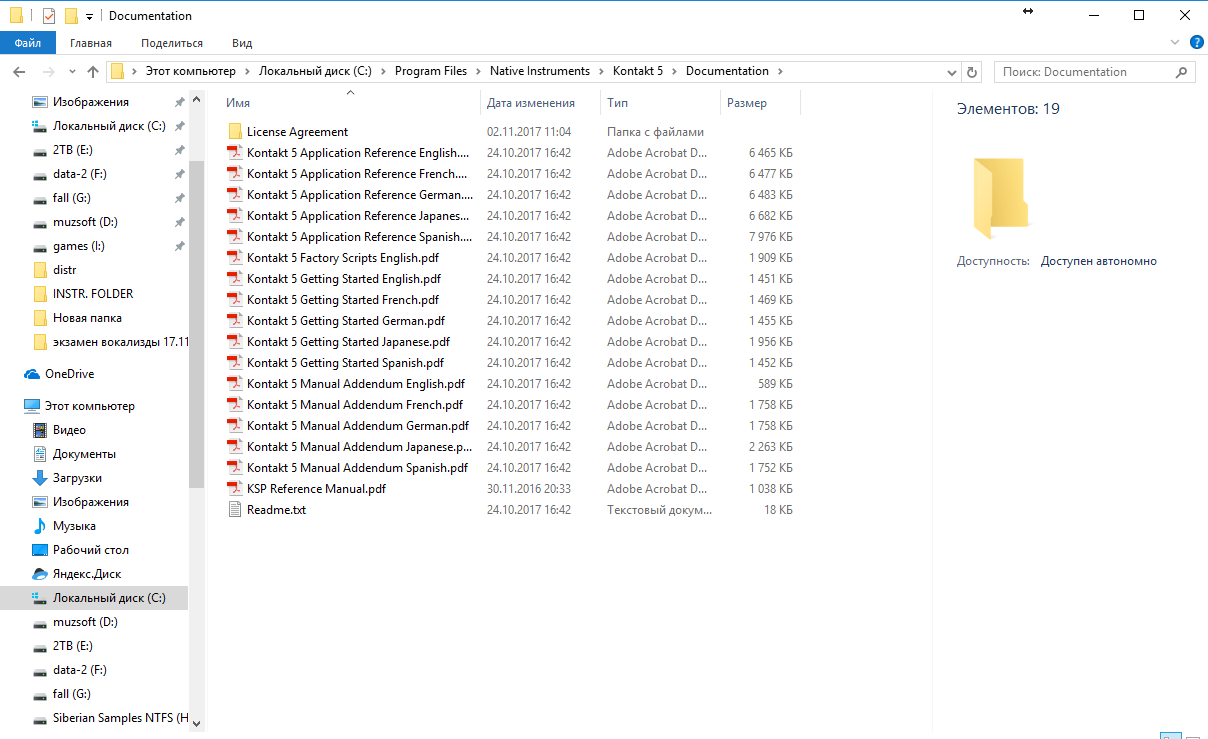Switch to the Вид ribbon tab

tap(242, 43)
